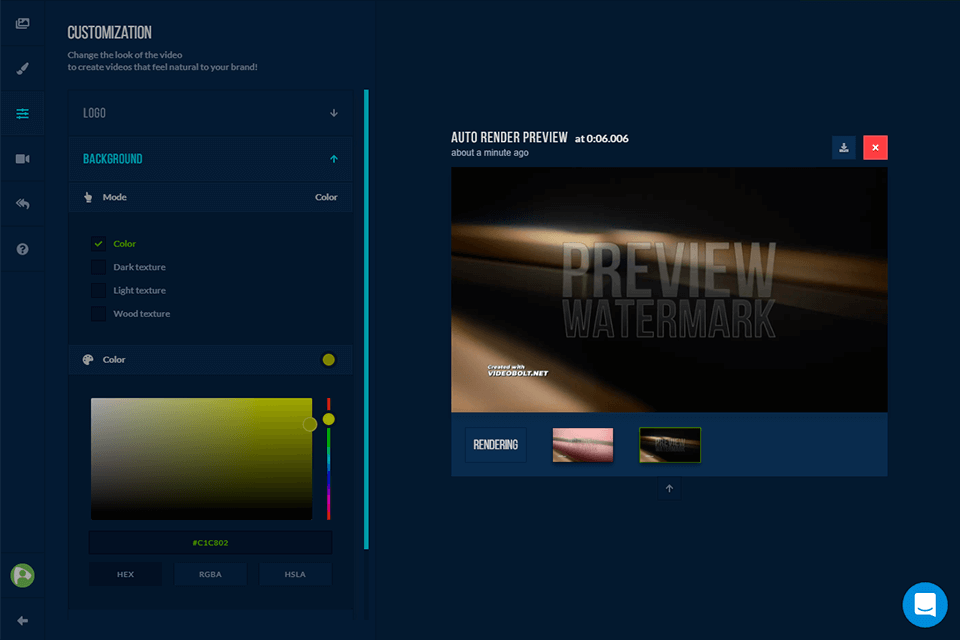Enable the Light texture option
The height and width of the screenshot is (640, 960).
tap(99, 290)
